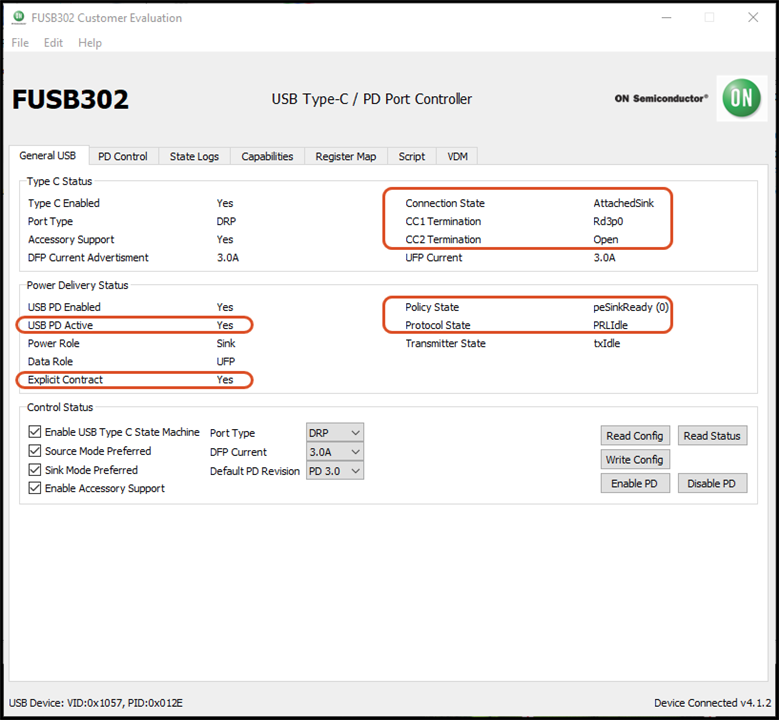The height and width of the screenshot is (720, 779).
Task: Click the Write Config button
Action: pyautogui.click(x=635, y=460)
